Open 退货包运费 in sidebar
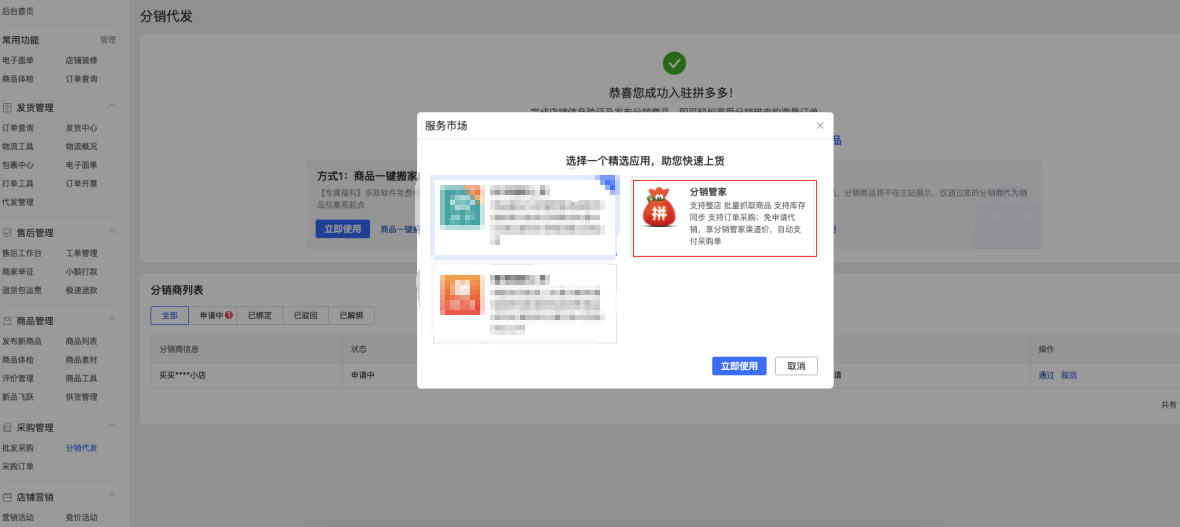 point(22,291)
